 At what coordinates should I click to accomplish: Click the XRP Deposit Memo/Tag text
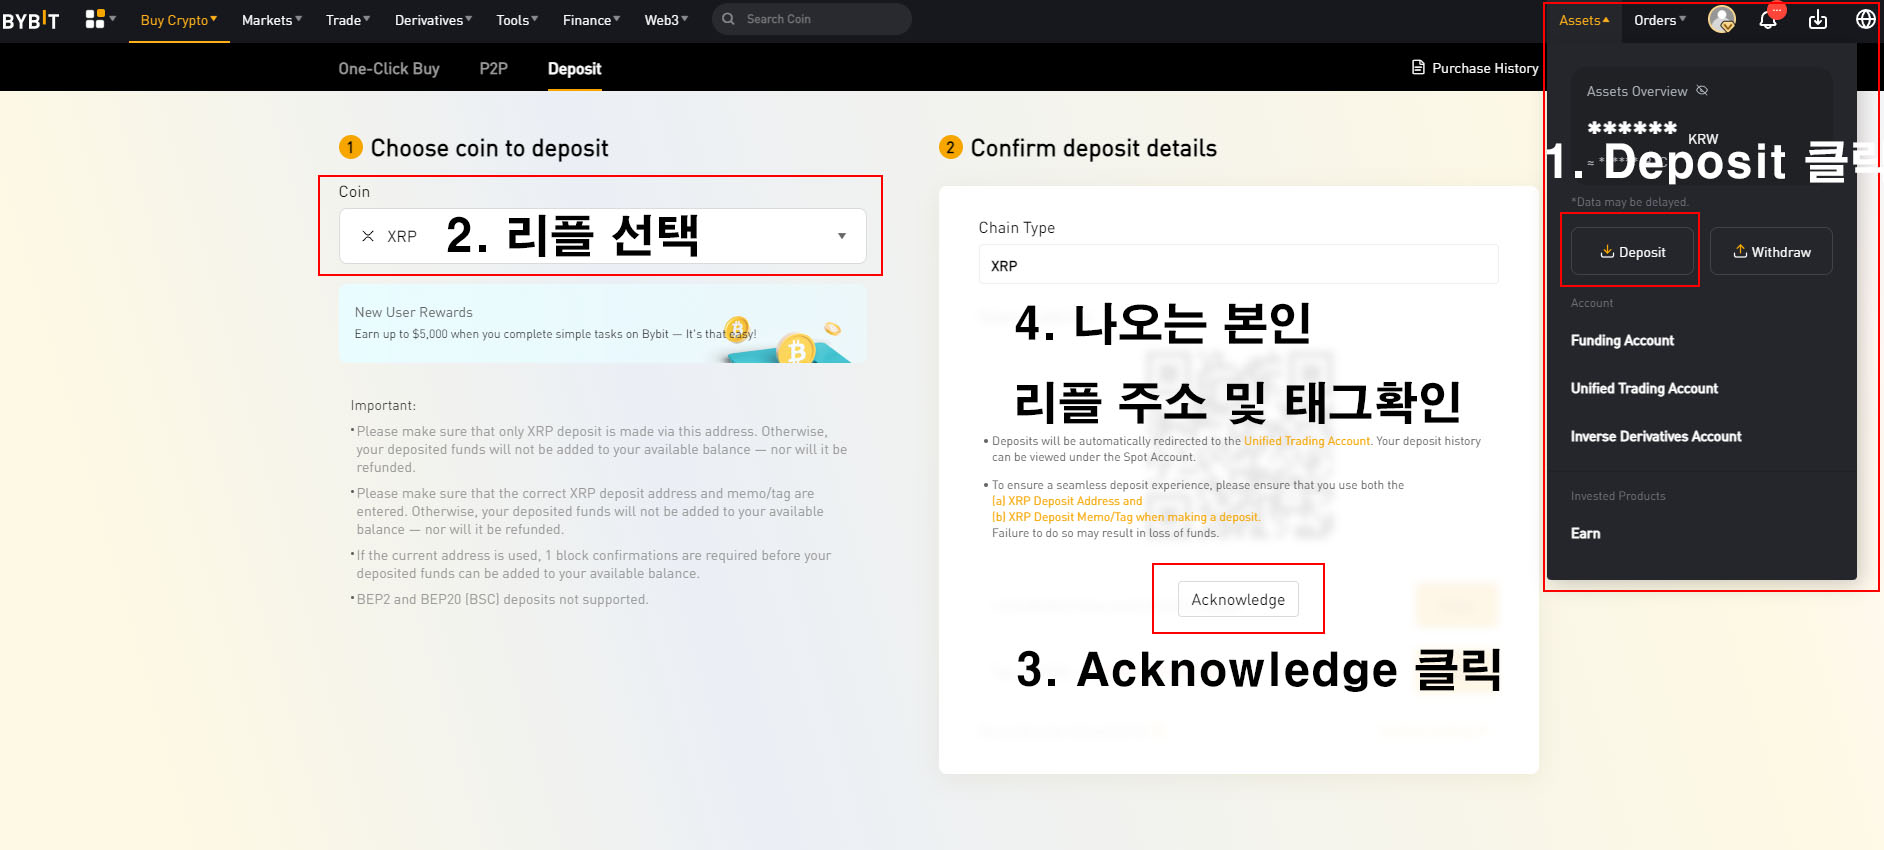pyautogui.click(x=1126, y=517)
